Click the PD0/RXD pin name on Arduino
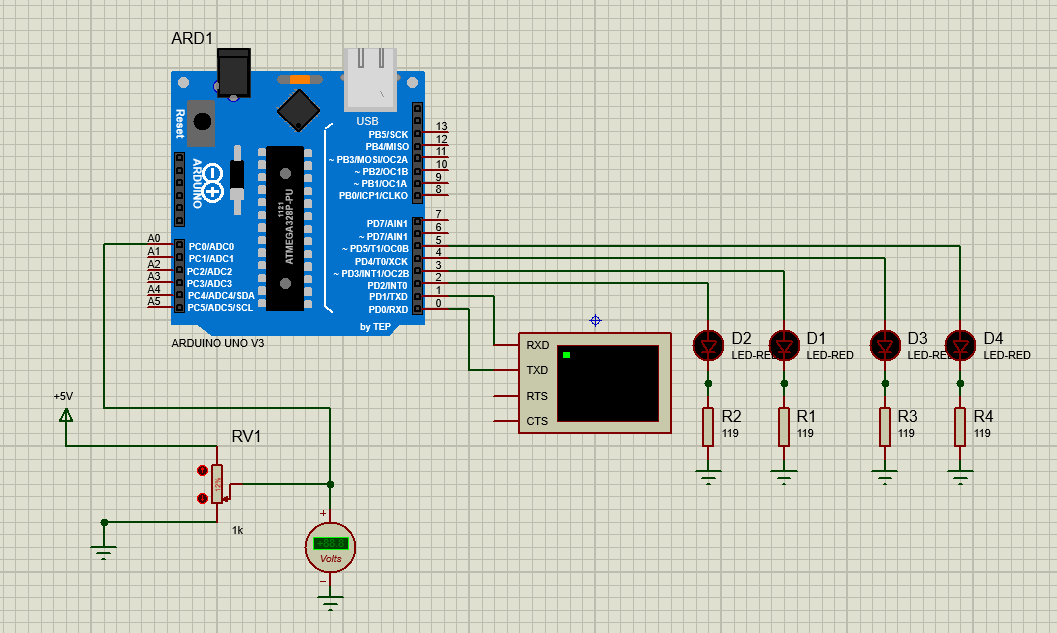This screenshot has width=1057, height=633. click(388, 309)
